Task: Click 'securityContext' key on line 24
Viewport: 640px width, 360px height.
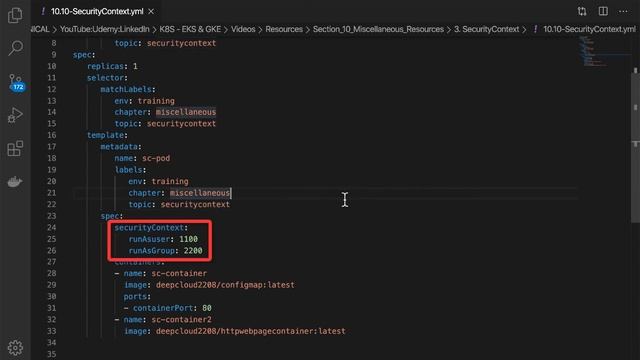Action: pyautogui.click(x=149, y=227)
